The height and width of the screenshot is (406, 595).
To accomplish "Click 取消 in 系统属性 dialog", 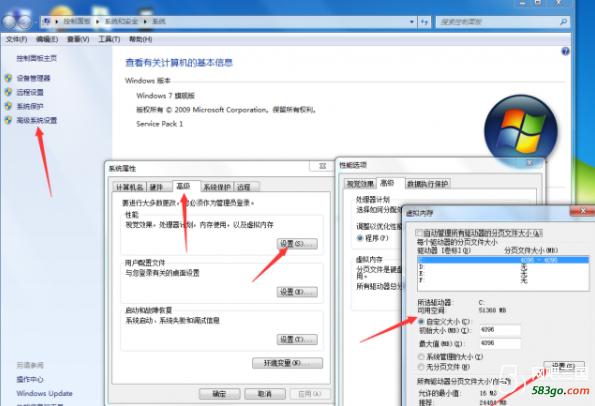I will 264,394.
